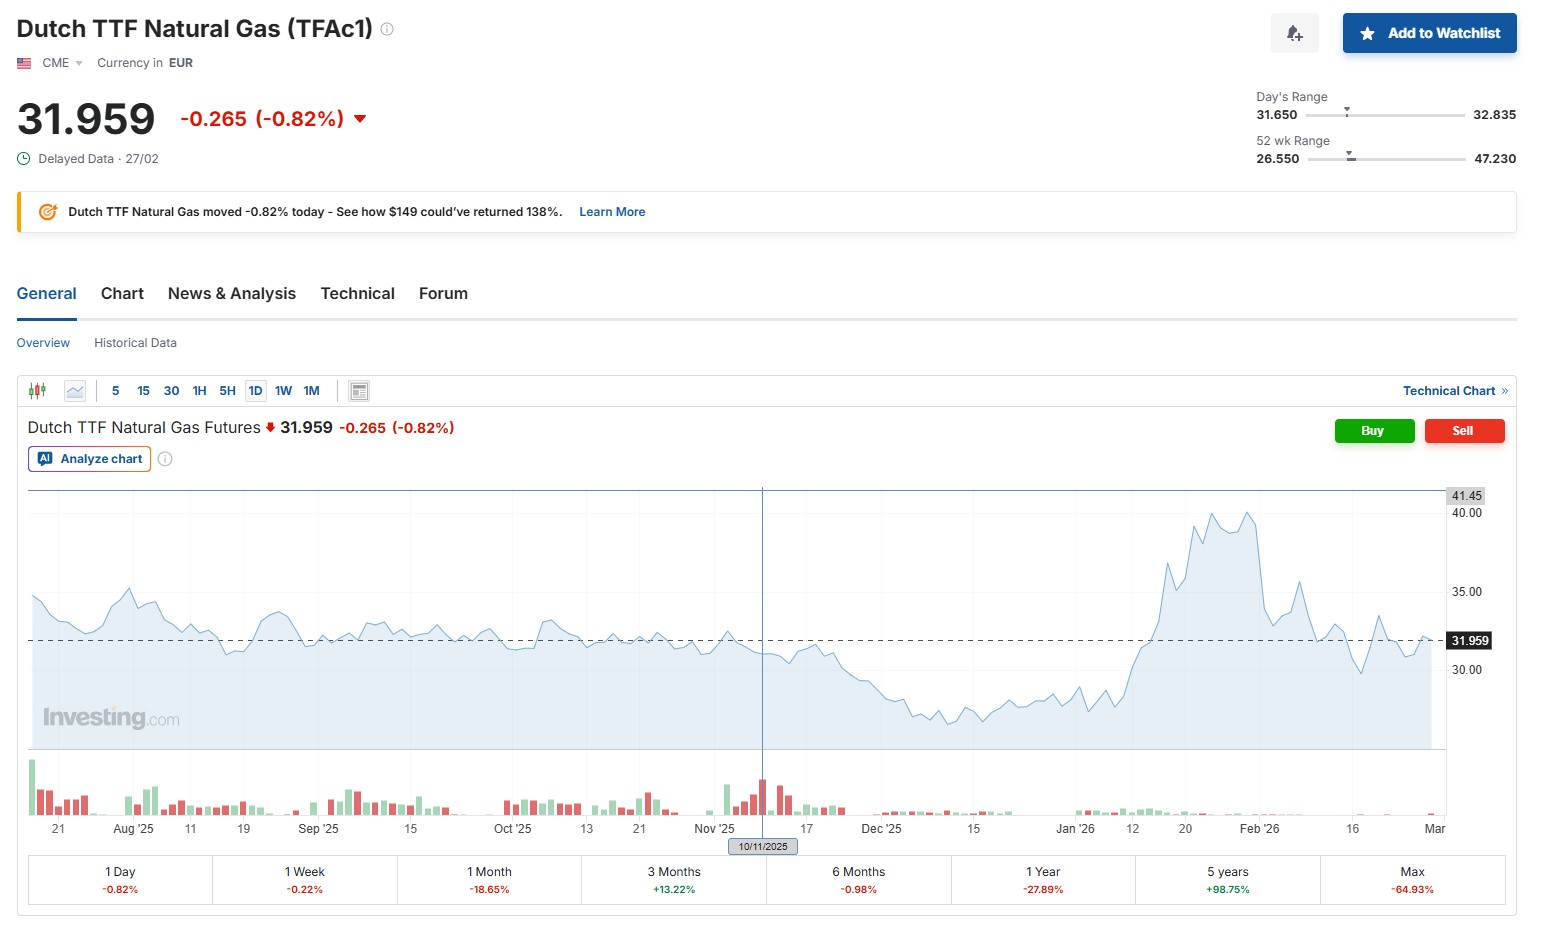Select the 3 Months performance range
The height and width of the screenshot is (931, 1542).
(x=673, y=880)
